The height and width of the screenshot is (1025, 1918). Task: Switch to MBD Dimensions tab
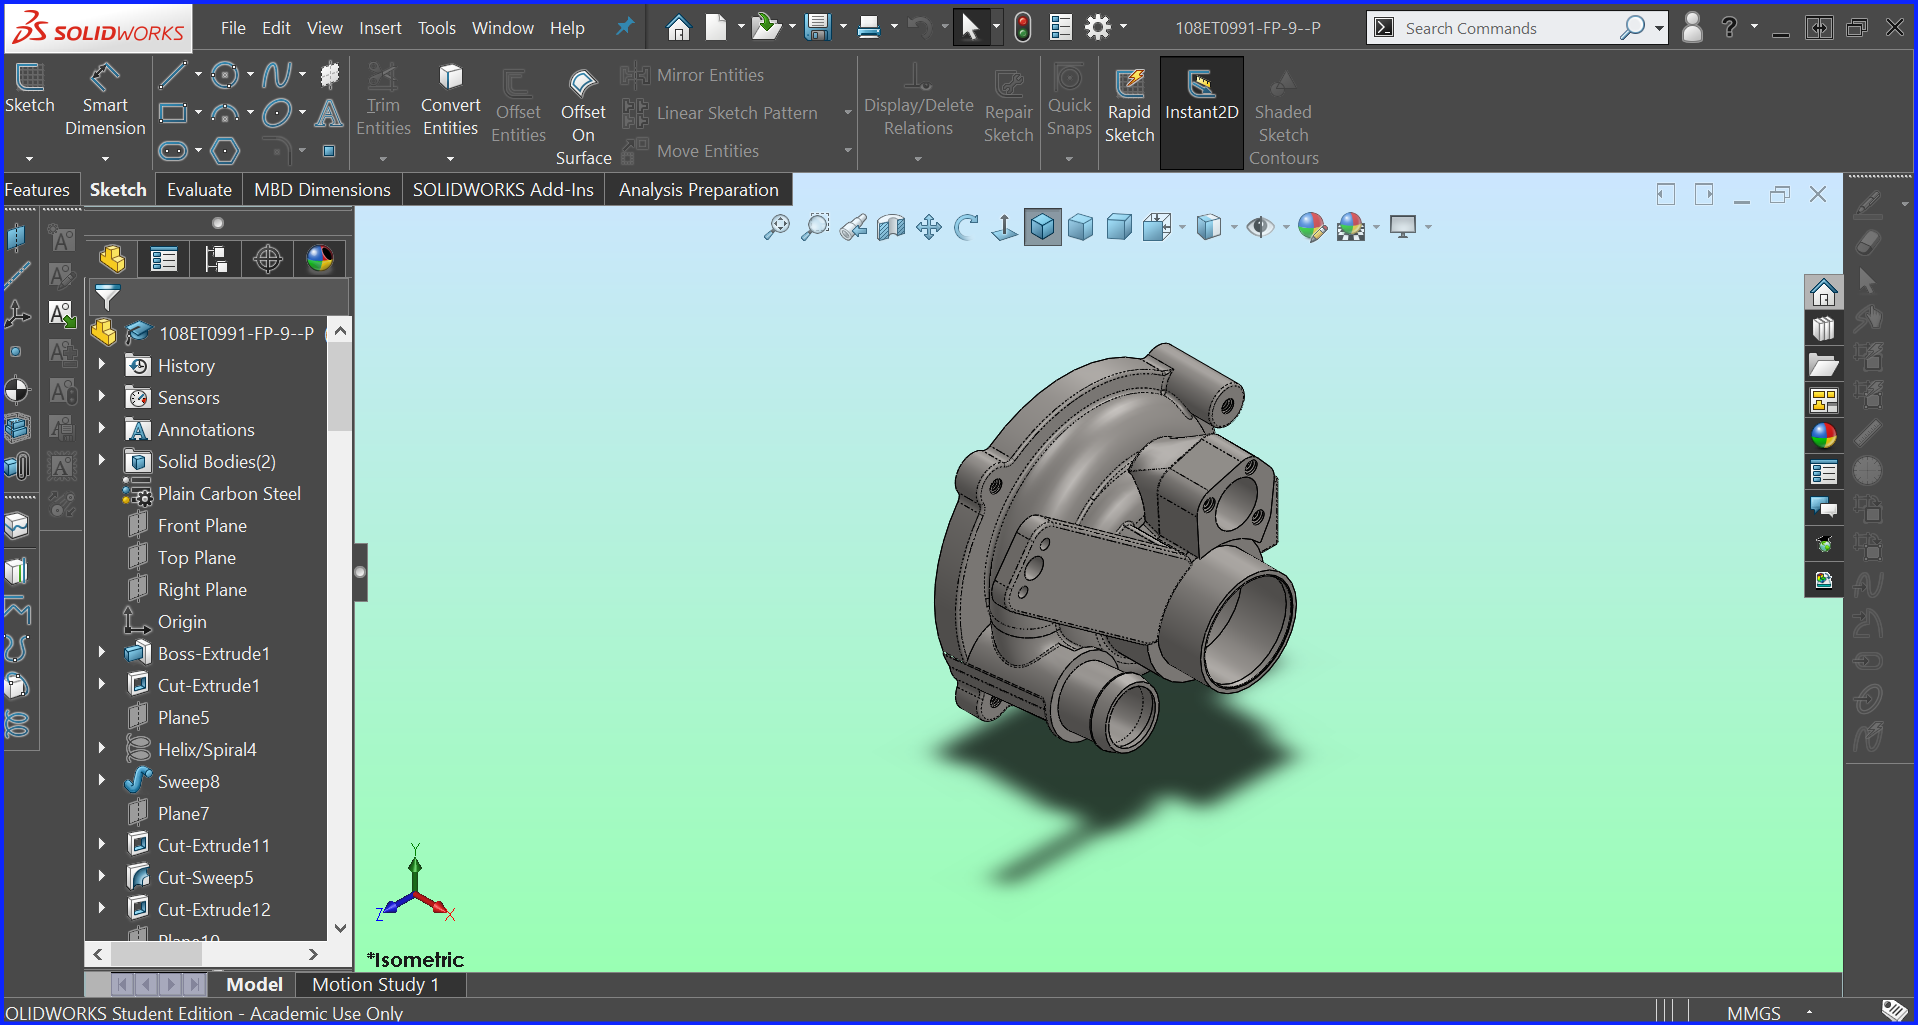pyautogui.click(x=322, y=190)
